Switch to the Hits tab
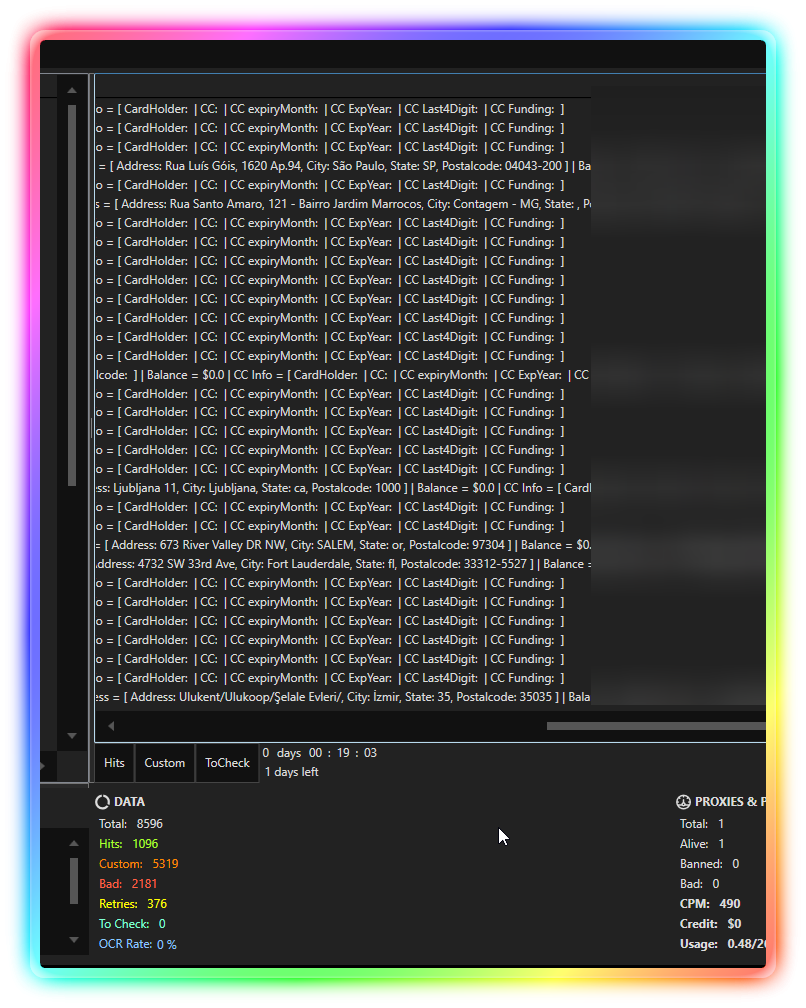Viewport: 806px width, 1008px height. (x=115, y=763)
